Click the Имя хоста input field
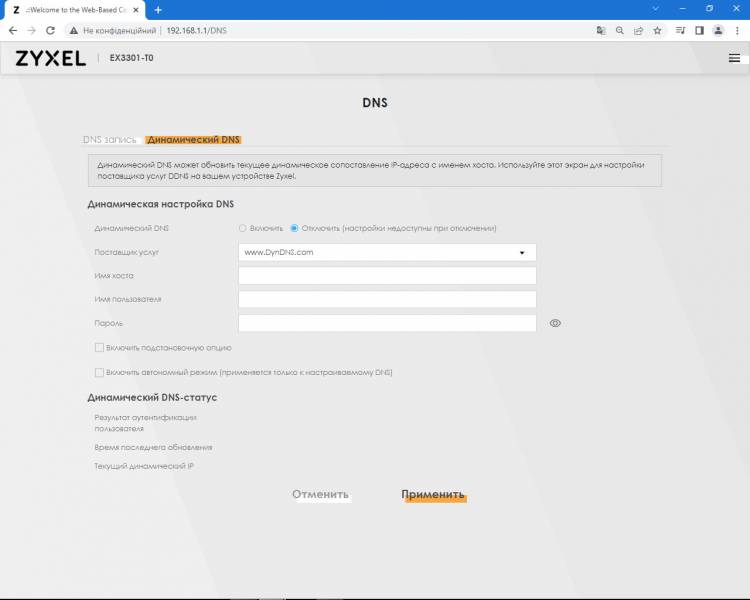 (x=387, y=276)
